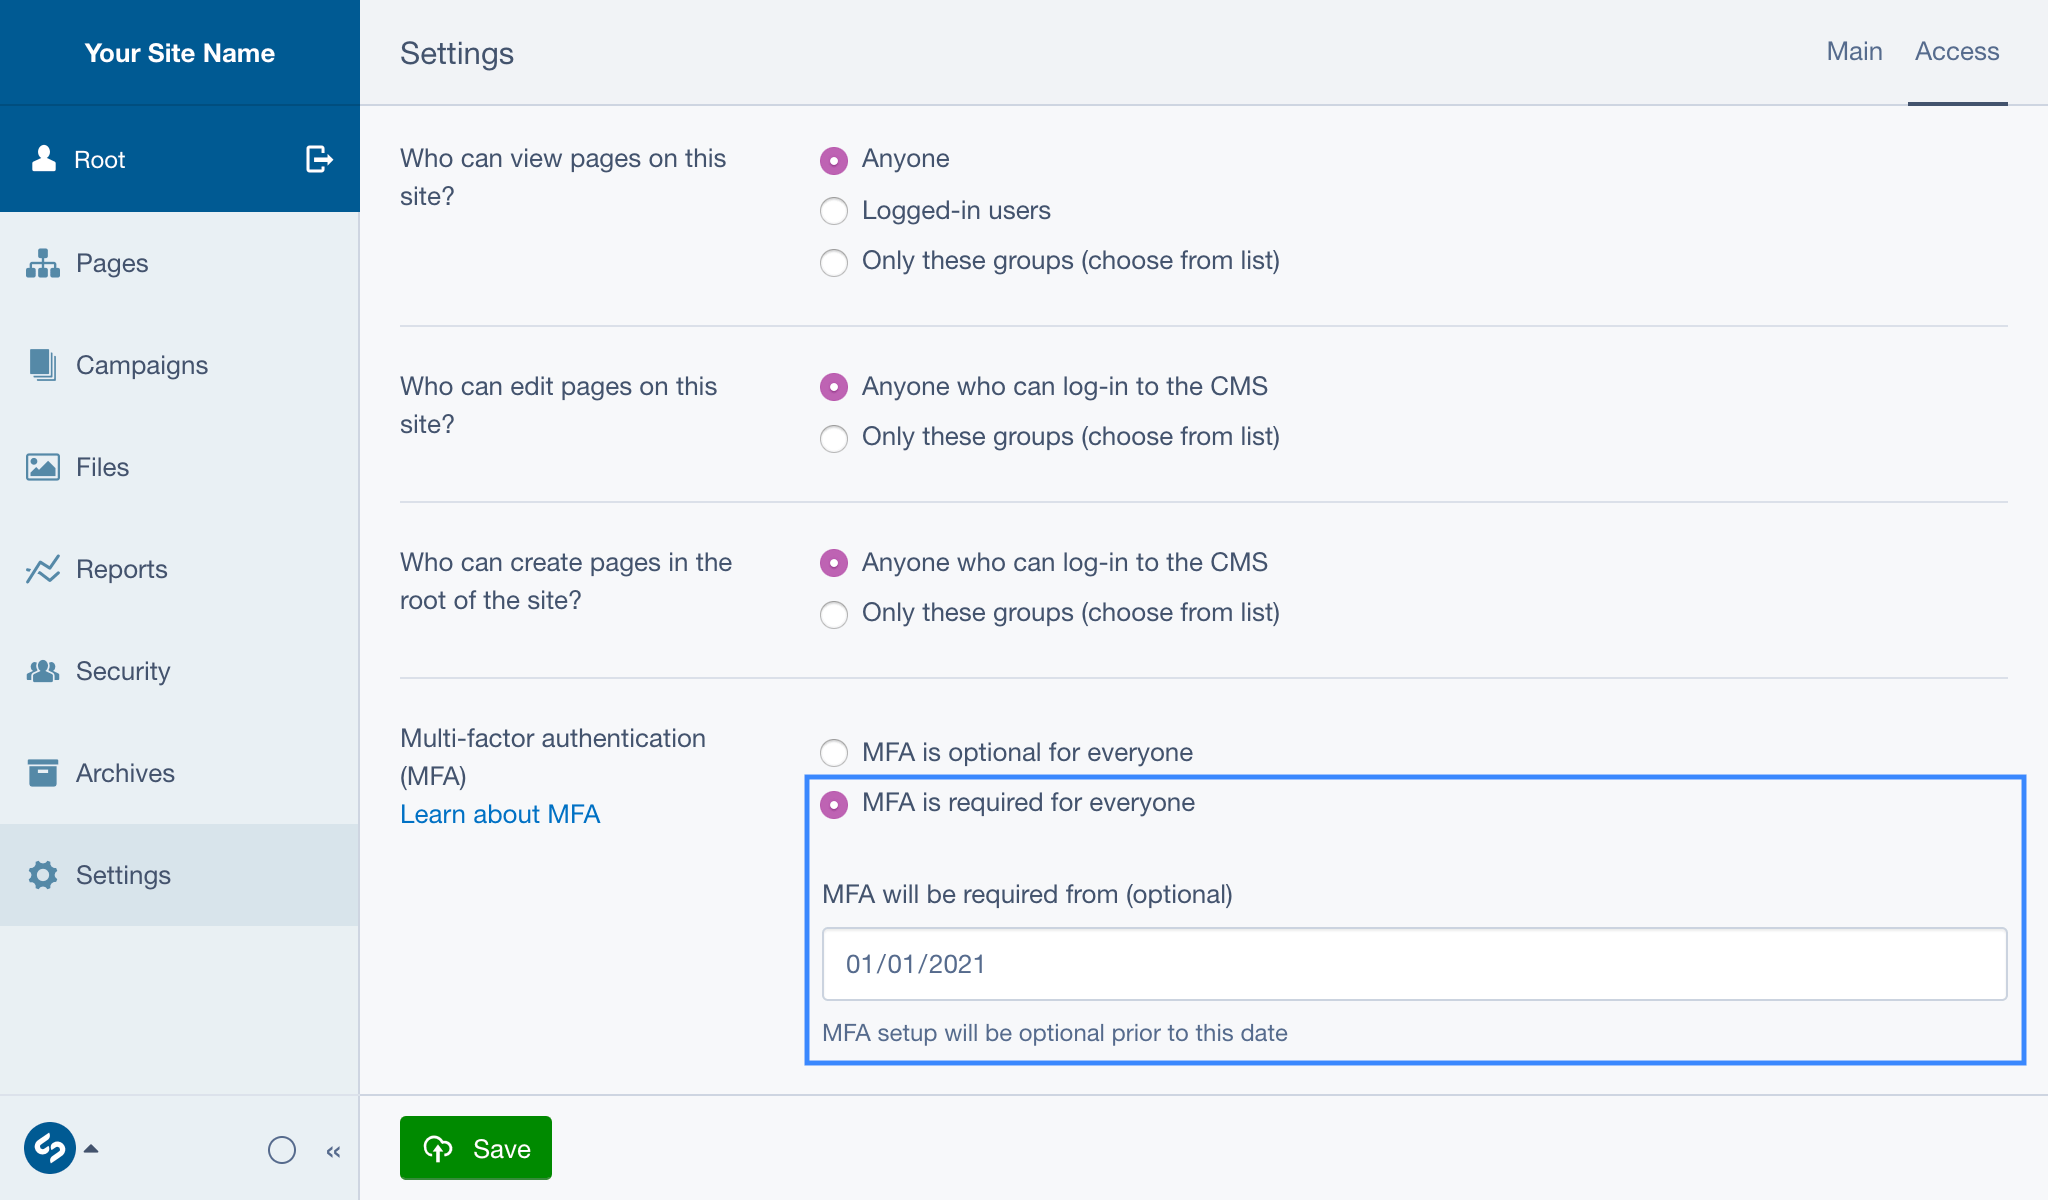This screenshot has height=1200, width=2048.
Task: Open the Security section
Action: 122,671
